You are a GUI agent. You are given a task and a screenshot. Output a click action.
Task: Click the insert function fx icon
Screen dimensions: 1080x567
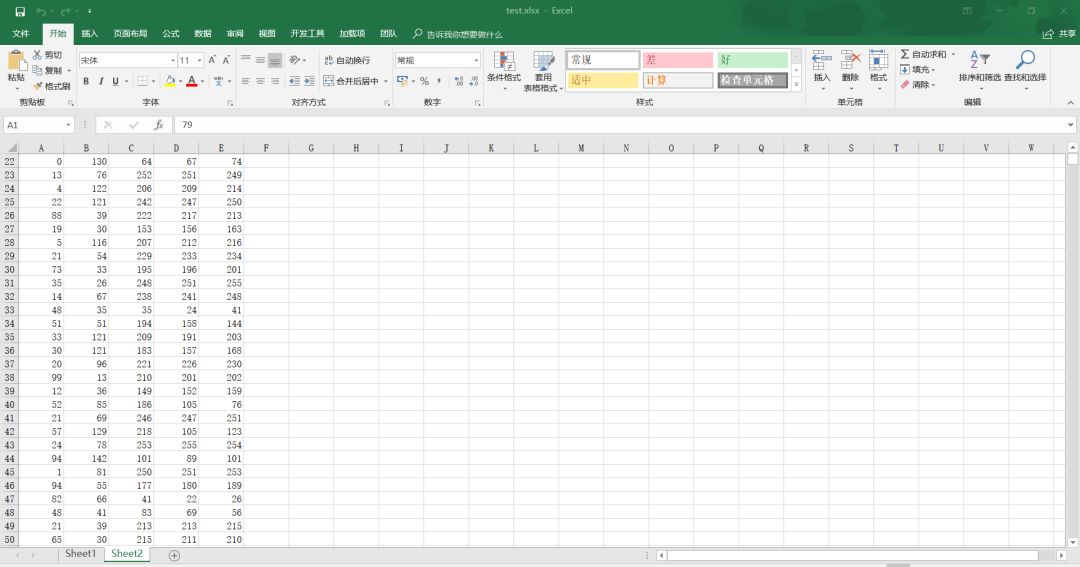[158, 125]
